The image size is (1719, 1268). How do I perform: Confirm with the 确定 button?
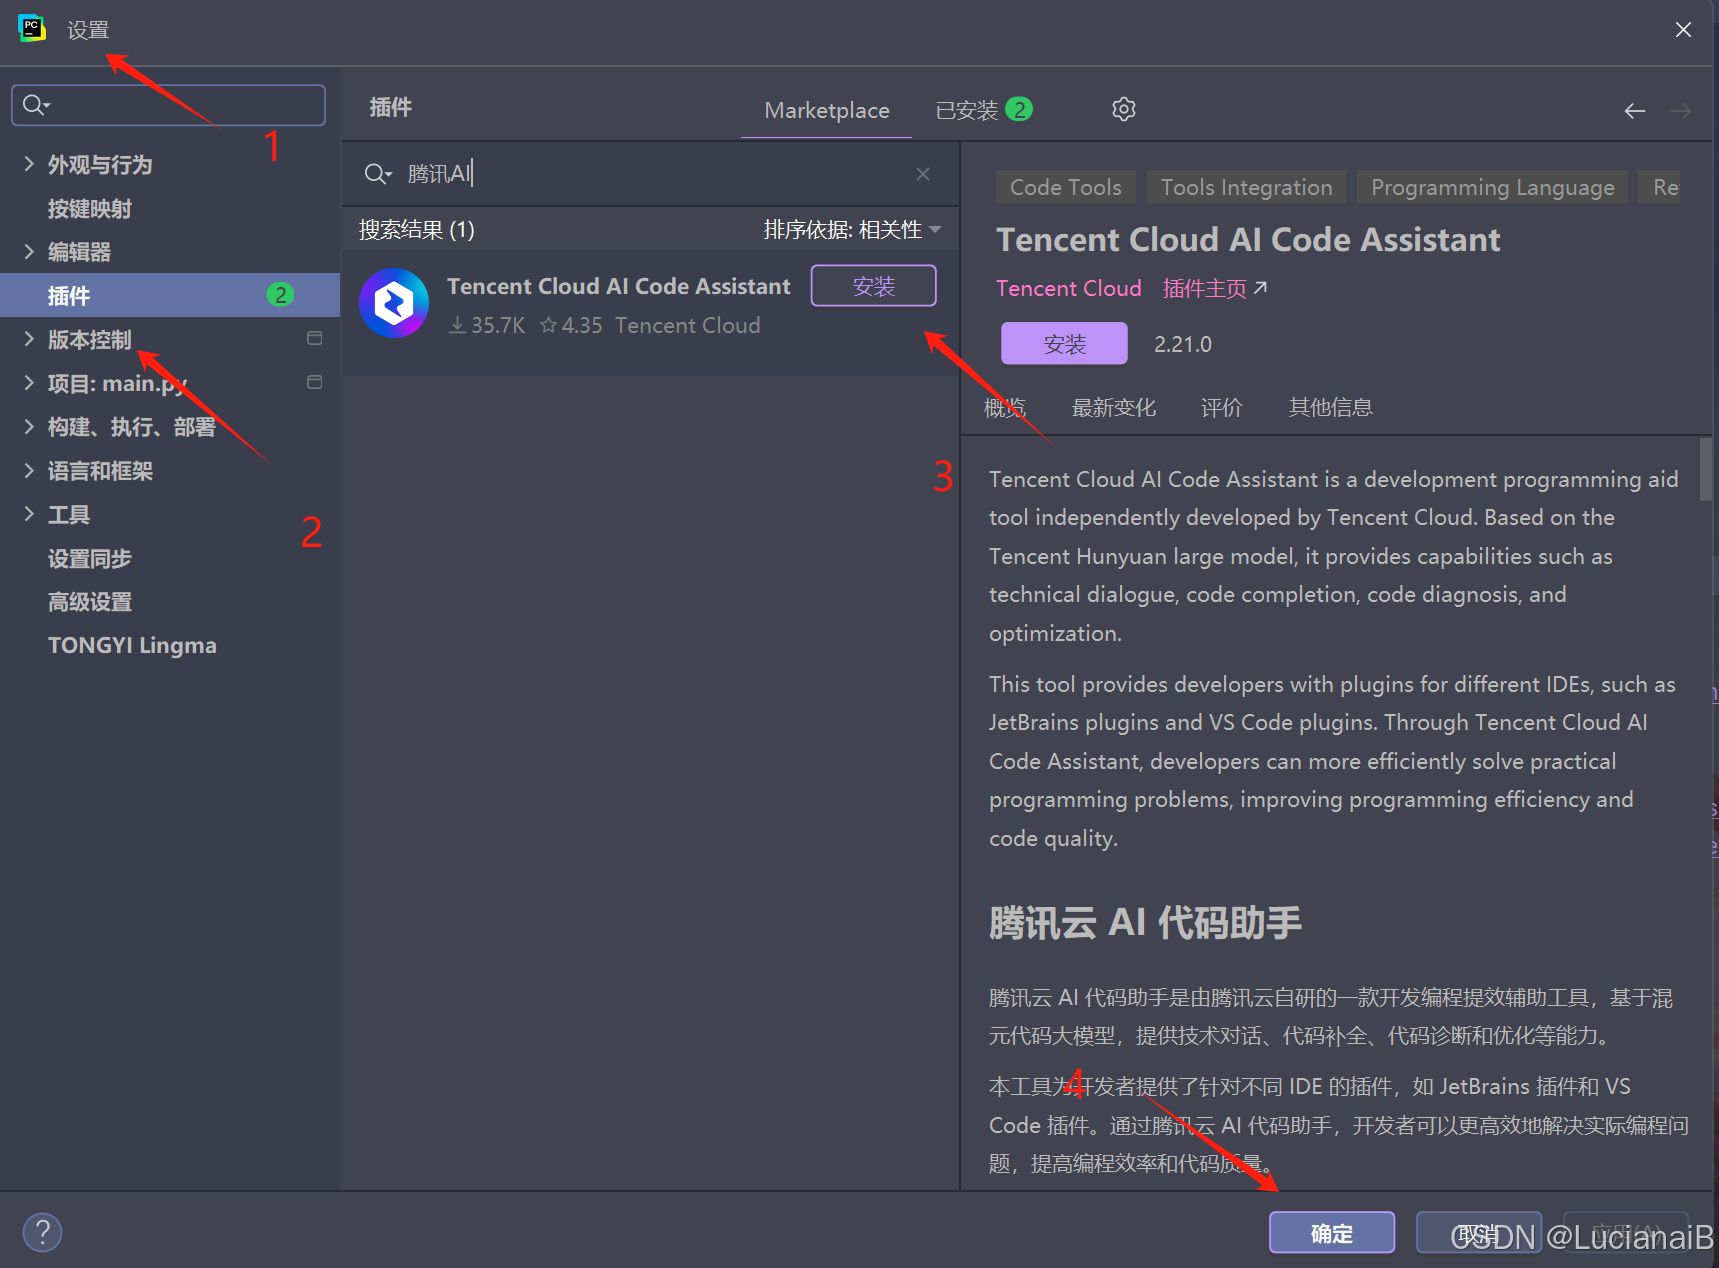pyautogui.click(x=1332, y=1233)
